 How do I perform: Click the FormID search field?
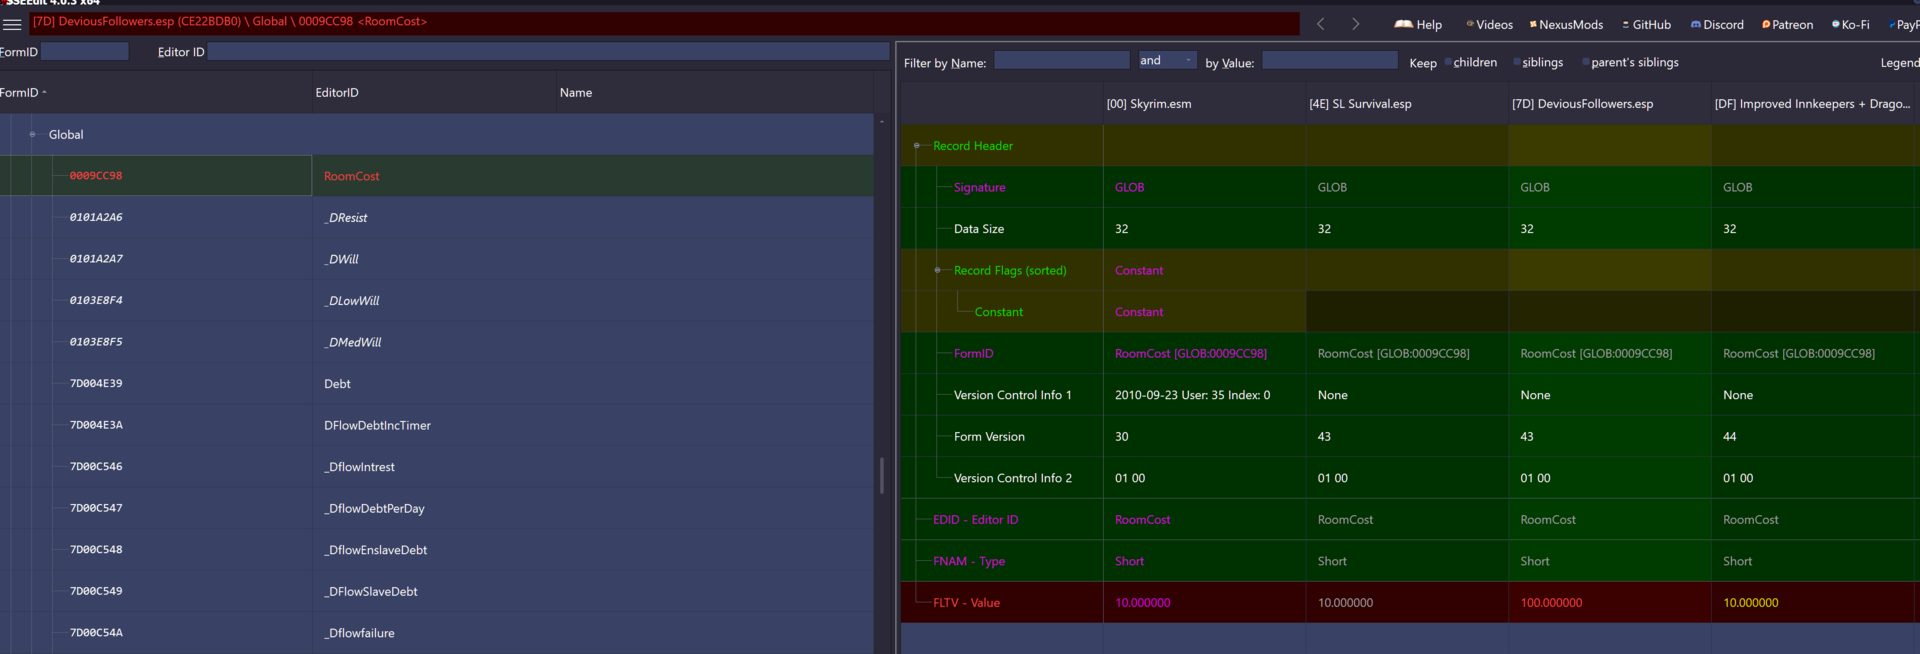click(84, 51)
